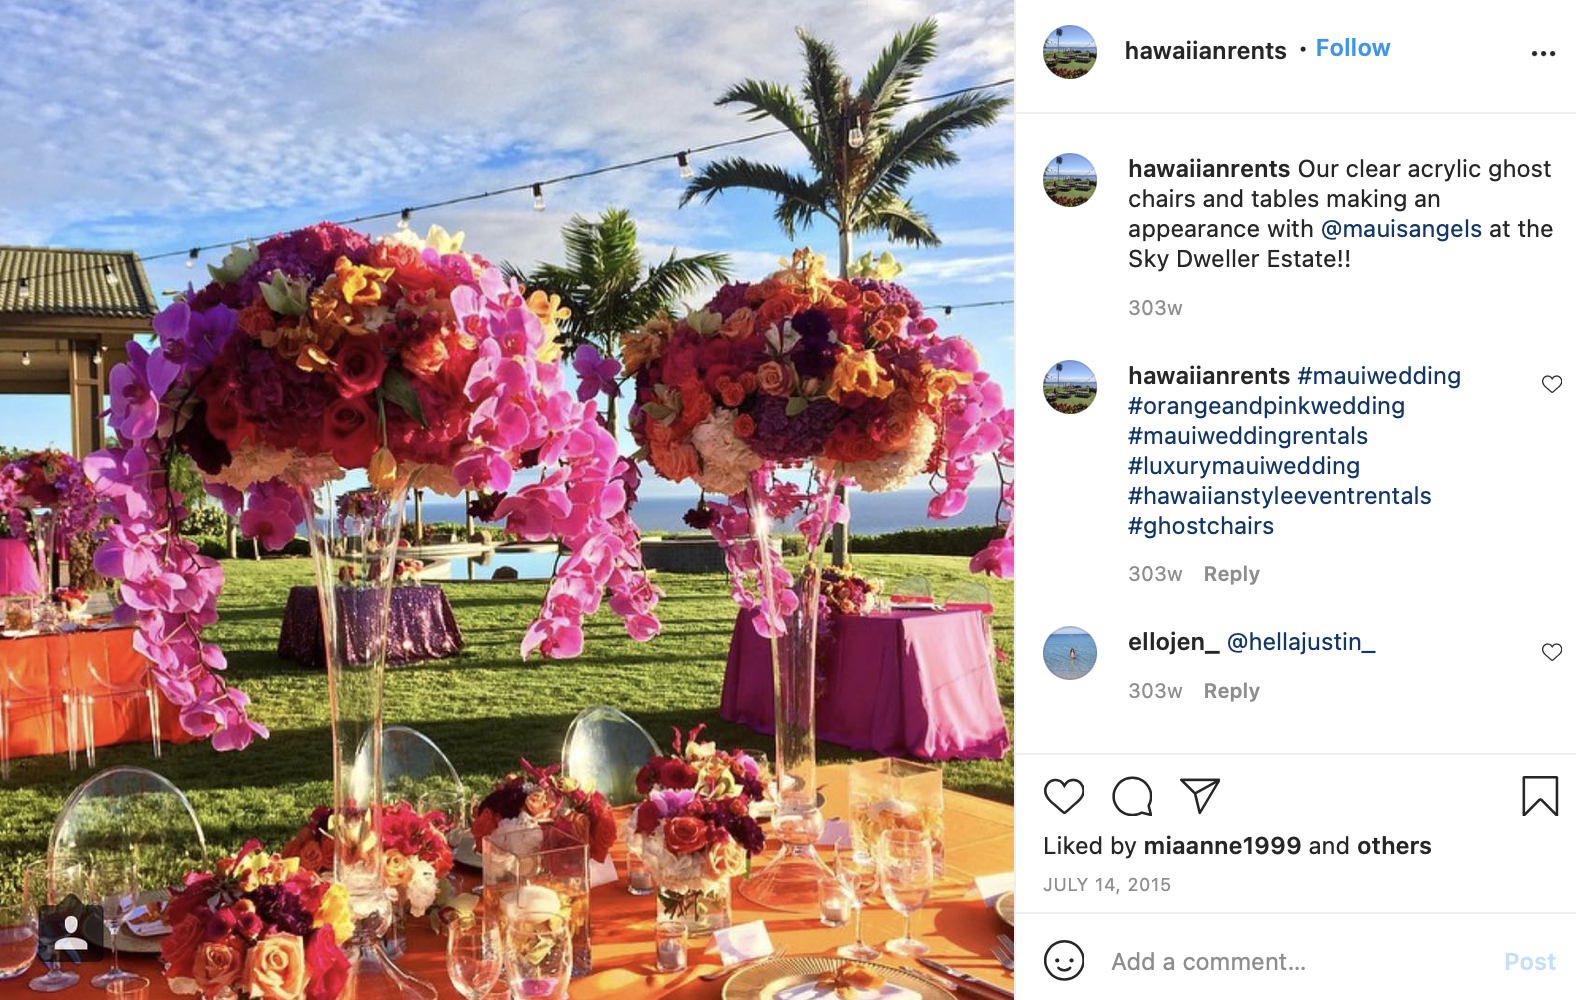The width and height of the screenshot is (1576, 1000).
Task: Follow the hawaiianrents account
Action: pyautogui.click(x=1352, y=48)
